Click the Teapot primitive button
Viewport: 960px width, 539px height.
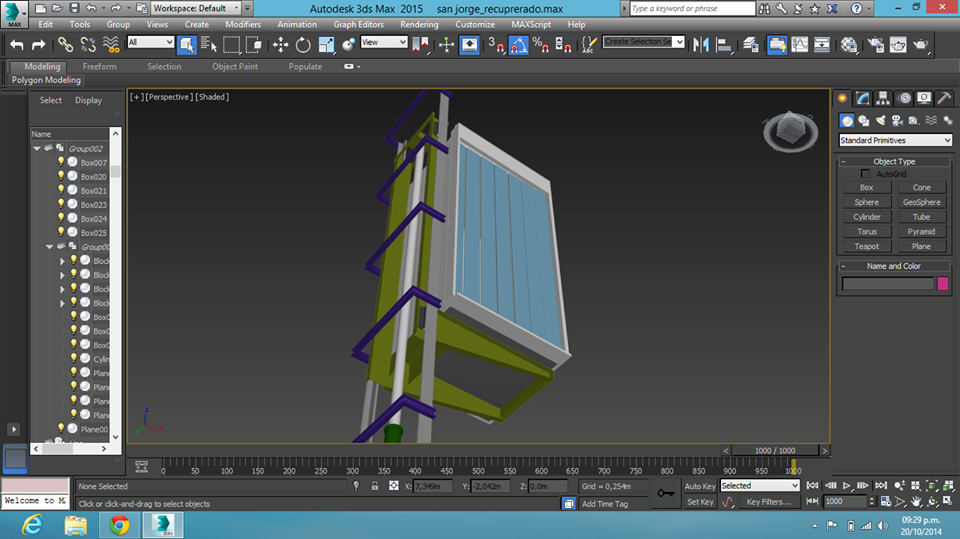866,246
